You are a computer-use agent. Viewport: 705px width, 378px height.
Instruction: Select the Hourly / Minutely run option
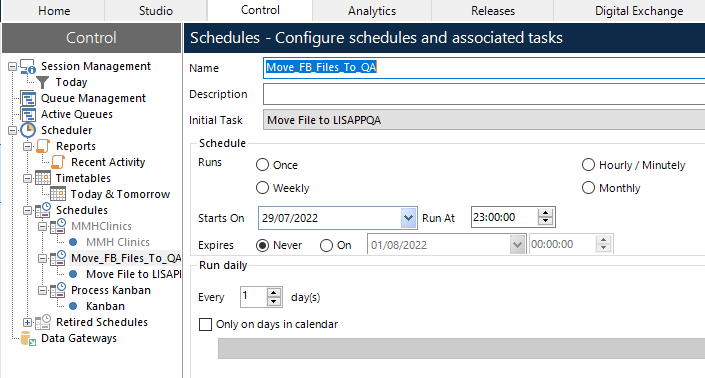pos(588,165)
